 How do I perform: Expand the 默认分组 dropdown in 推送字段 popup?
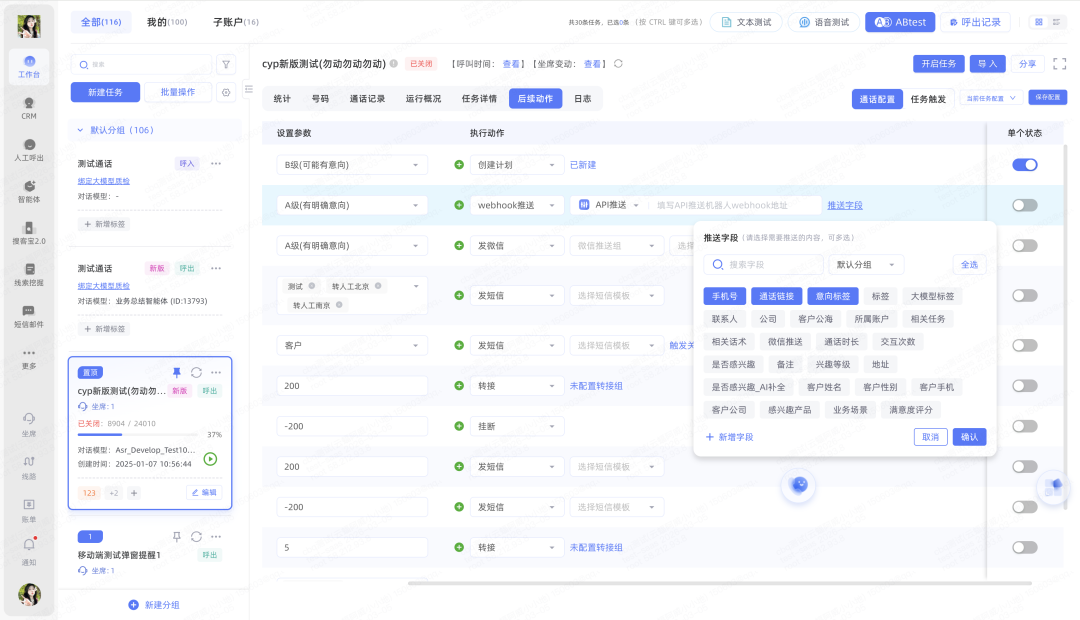click(x=866, y=265)
